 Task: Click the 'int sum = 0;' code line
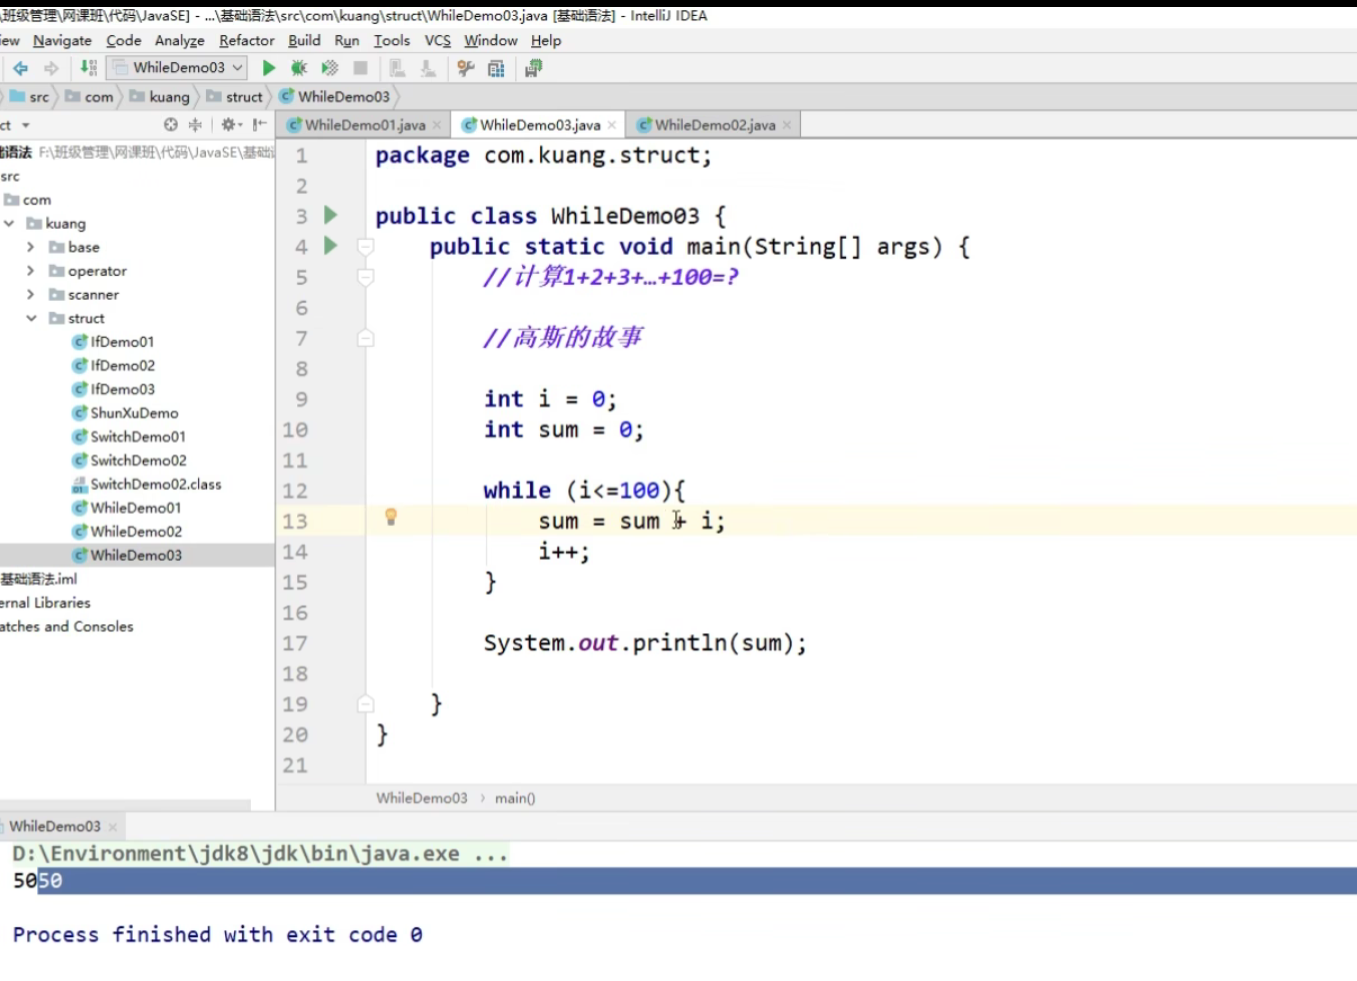(x=564, y=430)
